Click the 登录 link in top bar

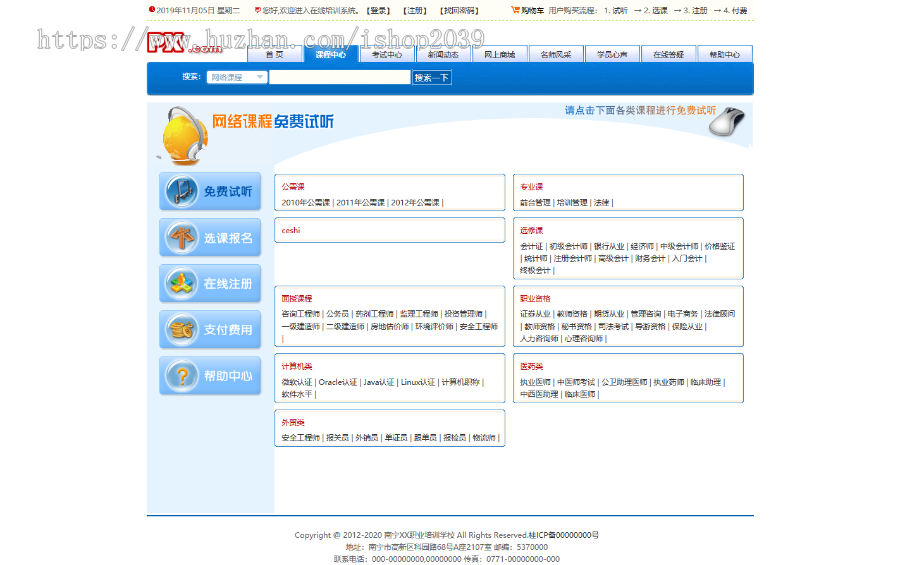click(379, 10)
